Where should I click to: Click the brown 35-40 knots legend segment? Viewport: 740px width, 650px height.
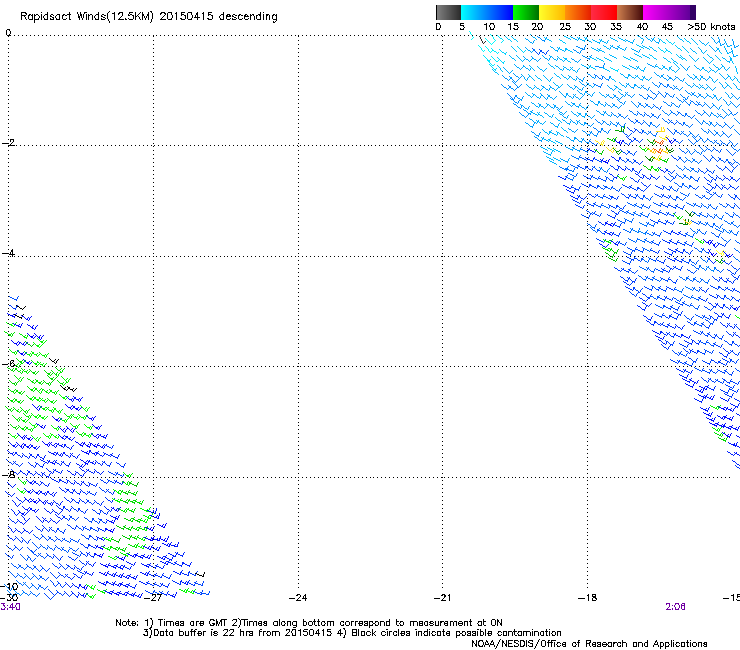[x=630, y=12]
